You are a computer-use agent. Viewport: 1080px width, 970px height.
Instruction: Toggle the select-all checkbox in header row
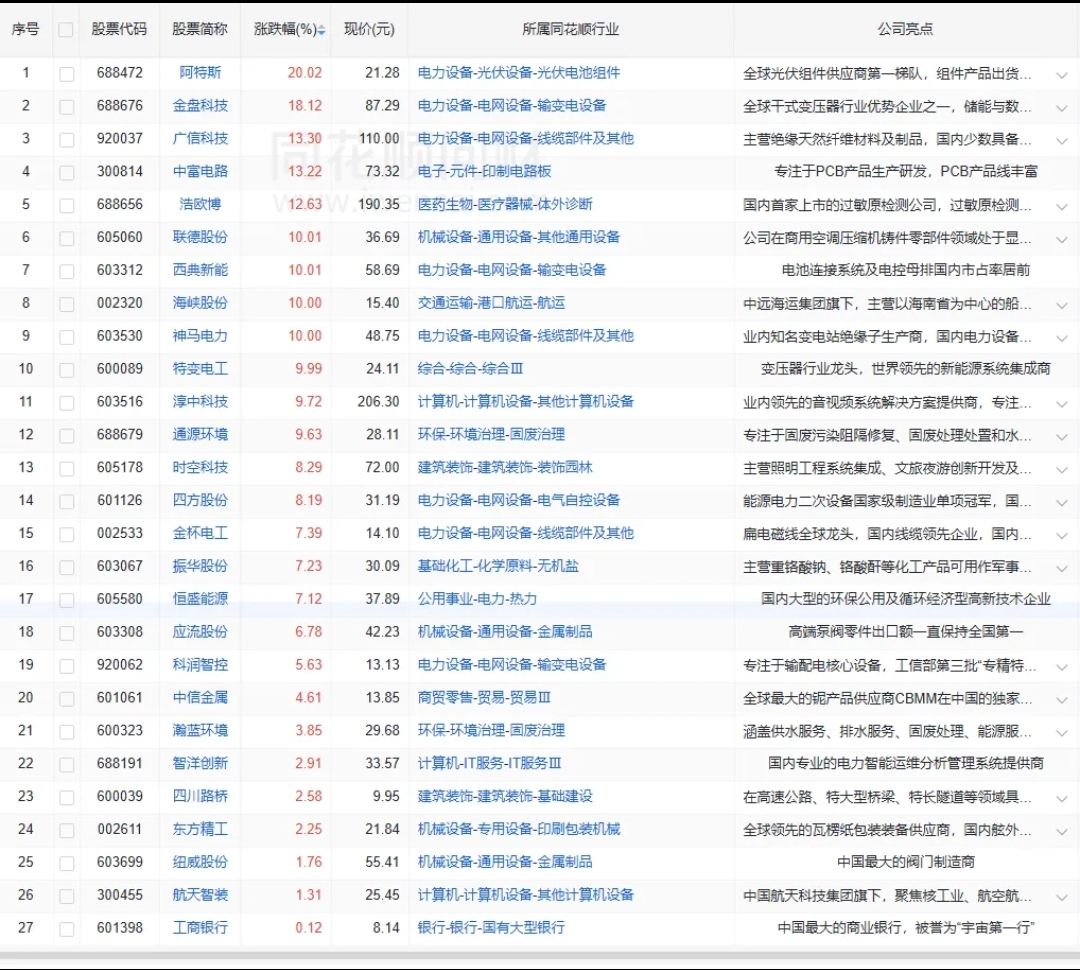point(66,30)
